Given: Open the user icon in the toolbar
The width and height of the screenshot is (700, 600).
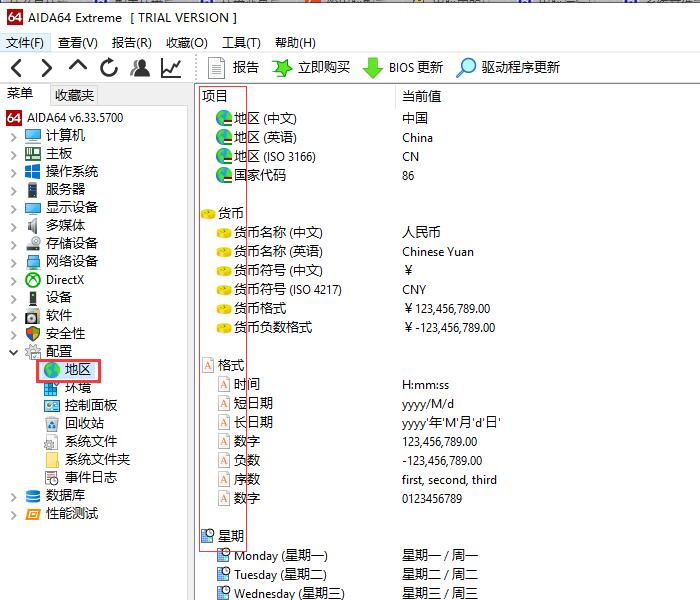Looking at the screenshot, I should (x=140, y=68).
